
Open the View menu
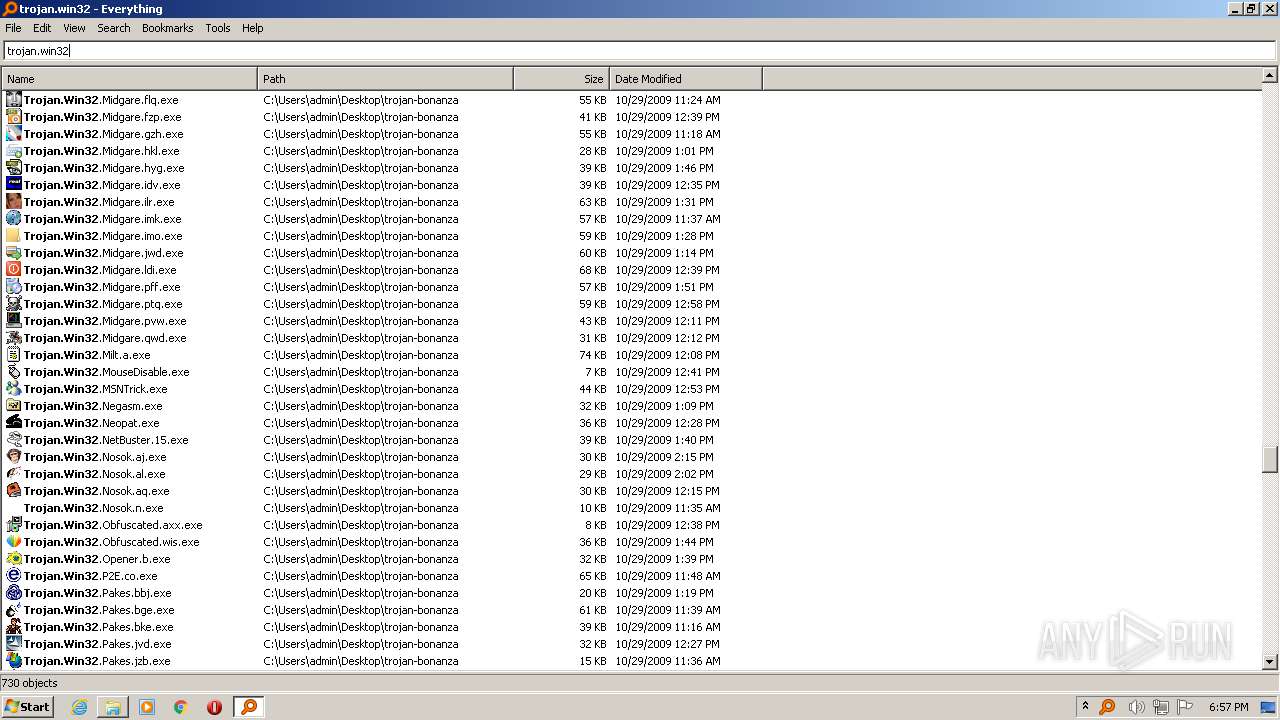(74, 28)
